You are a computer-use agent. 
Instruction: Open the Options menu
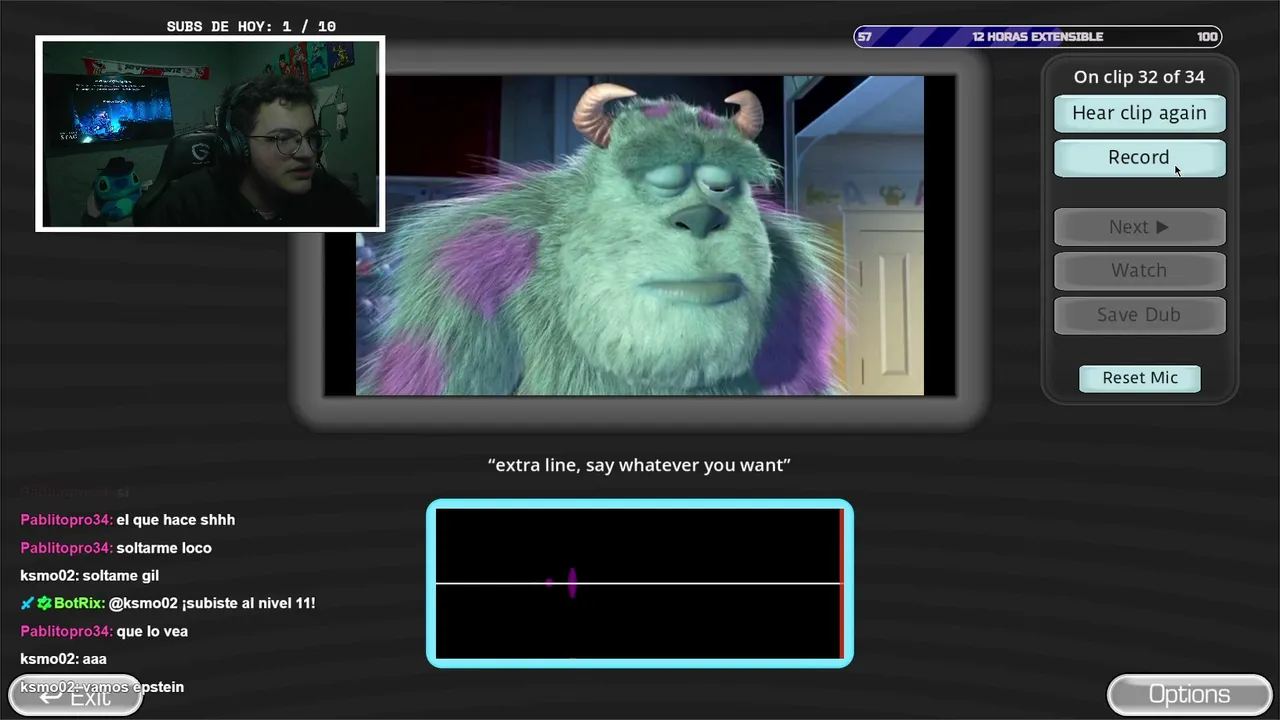(x=1189, y=694)
